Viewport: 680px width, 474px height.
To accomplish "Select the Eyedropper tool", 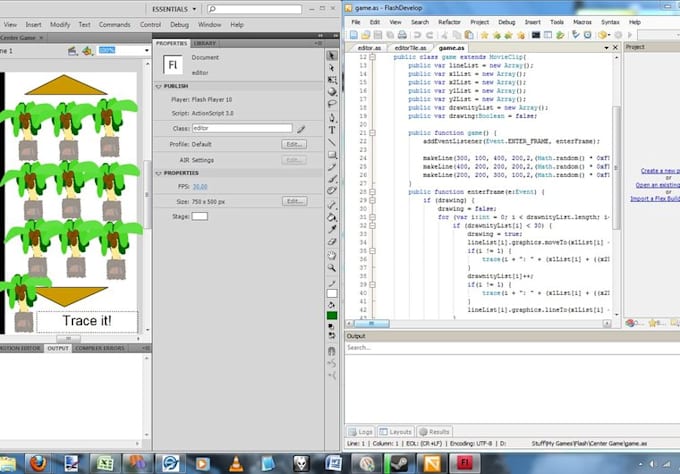I will click(x=332, y=229).
